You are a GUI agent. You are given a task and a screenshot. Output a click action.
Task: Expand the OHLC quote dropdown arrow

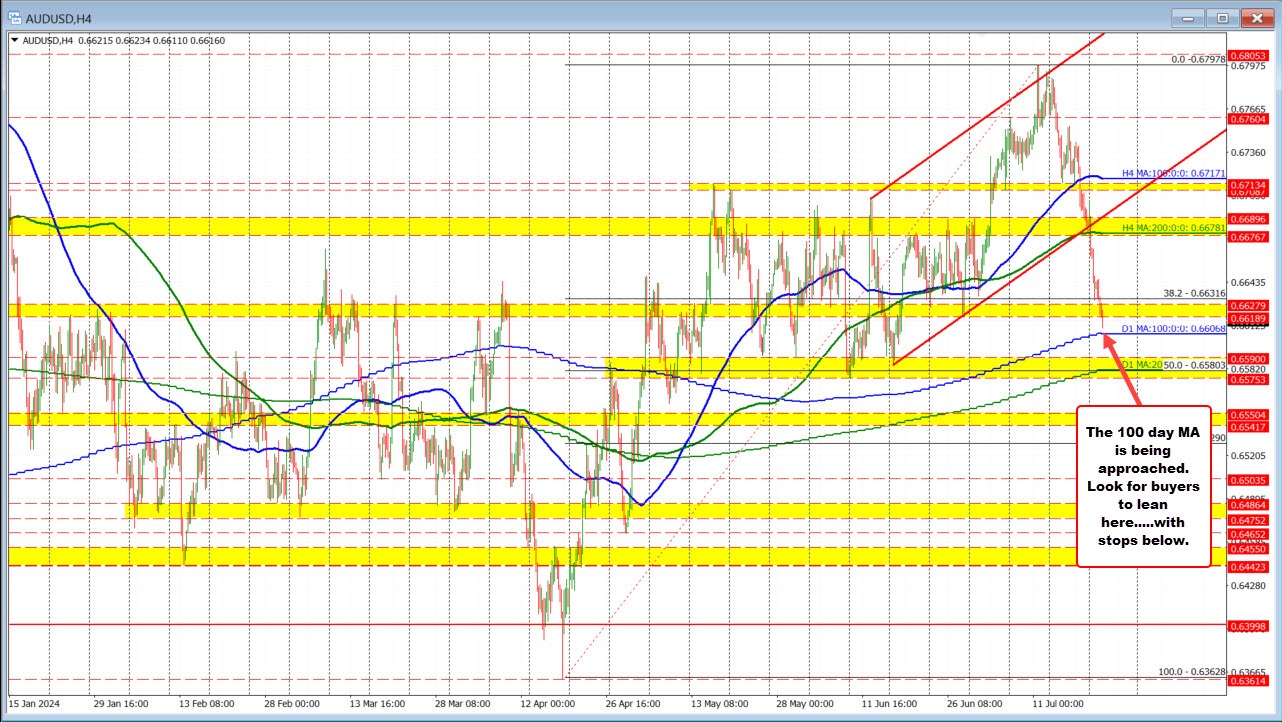pos(14,40)
